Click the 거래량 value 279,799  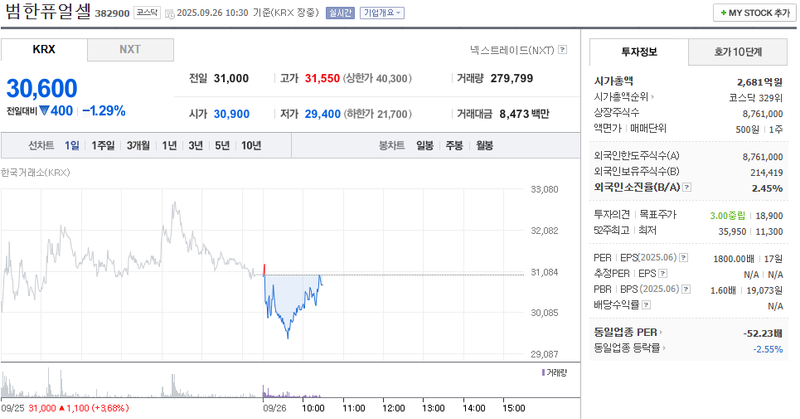click(512, 79)
